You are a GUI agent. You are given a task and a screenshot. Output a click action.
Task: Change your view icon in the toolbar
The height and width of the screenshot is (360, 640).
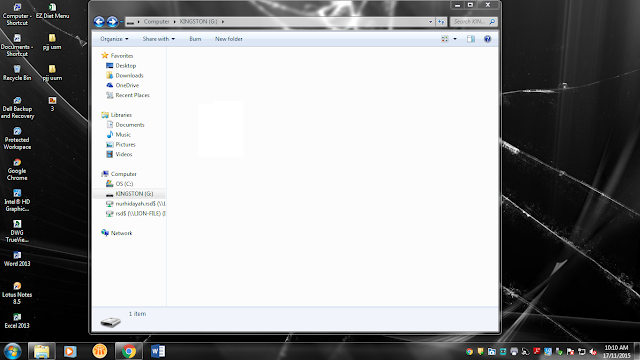(x=445, y=39)
